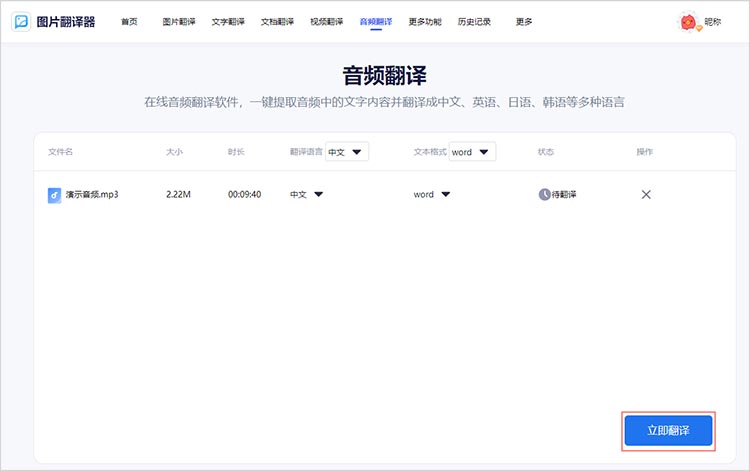Open the 更多 navigation menu

click(524, 21)
